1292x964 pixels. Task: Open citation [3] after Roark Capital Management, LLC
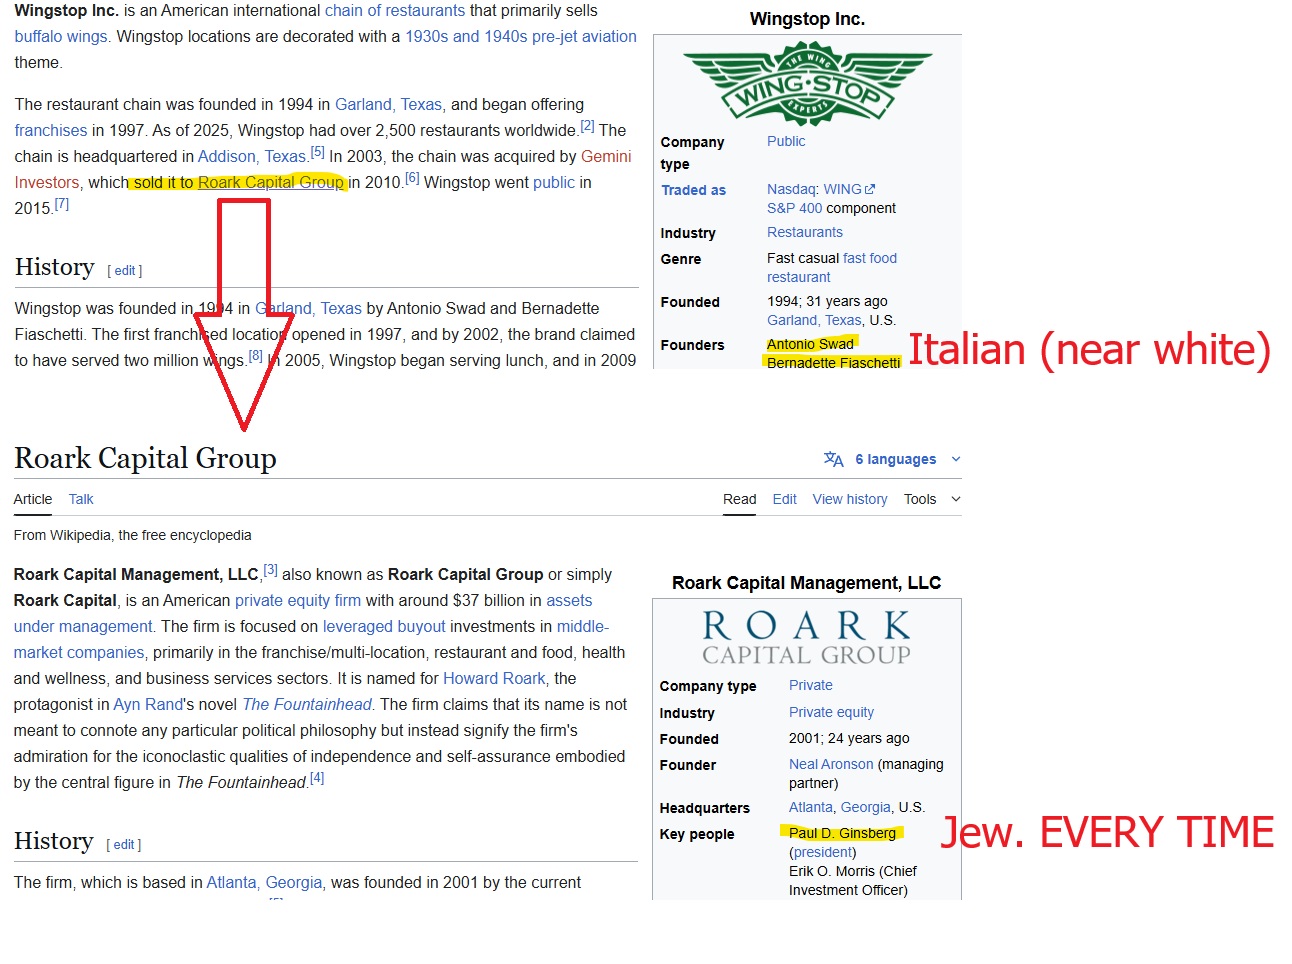click(270, 570)
